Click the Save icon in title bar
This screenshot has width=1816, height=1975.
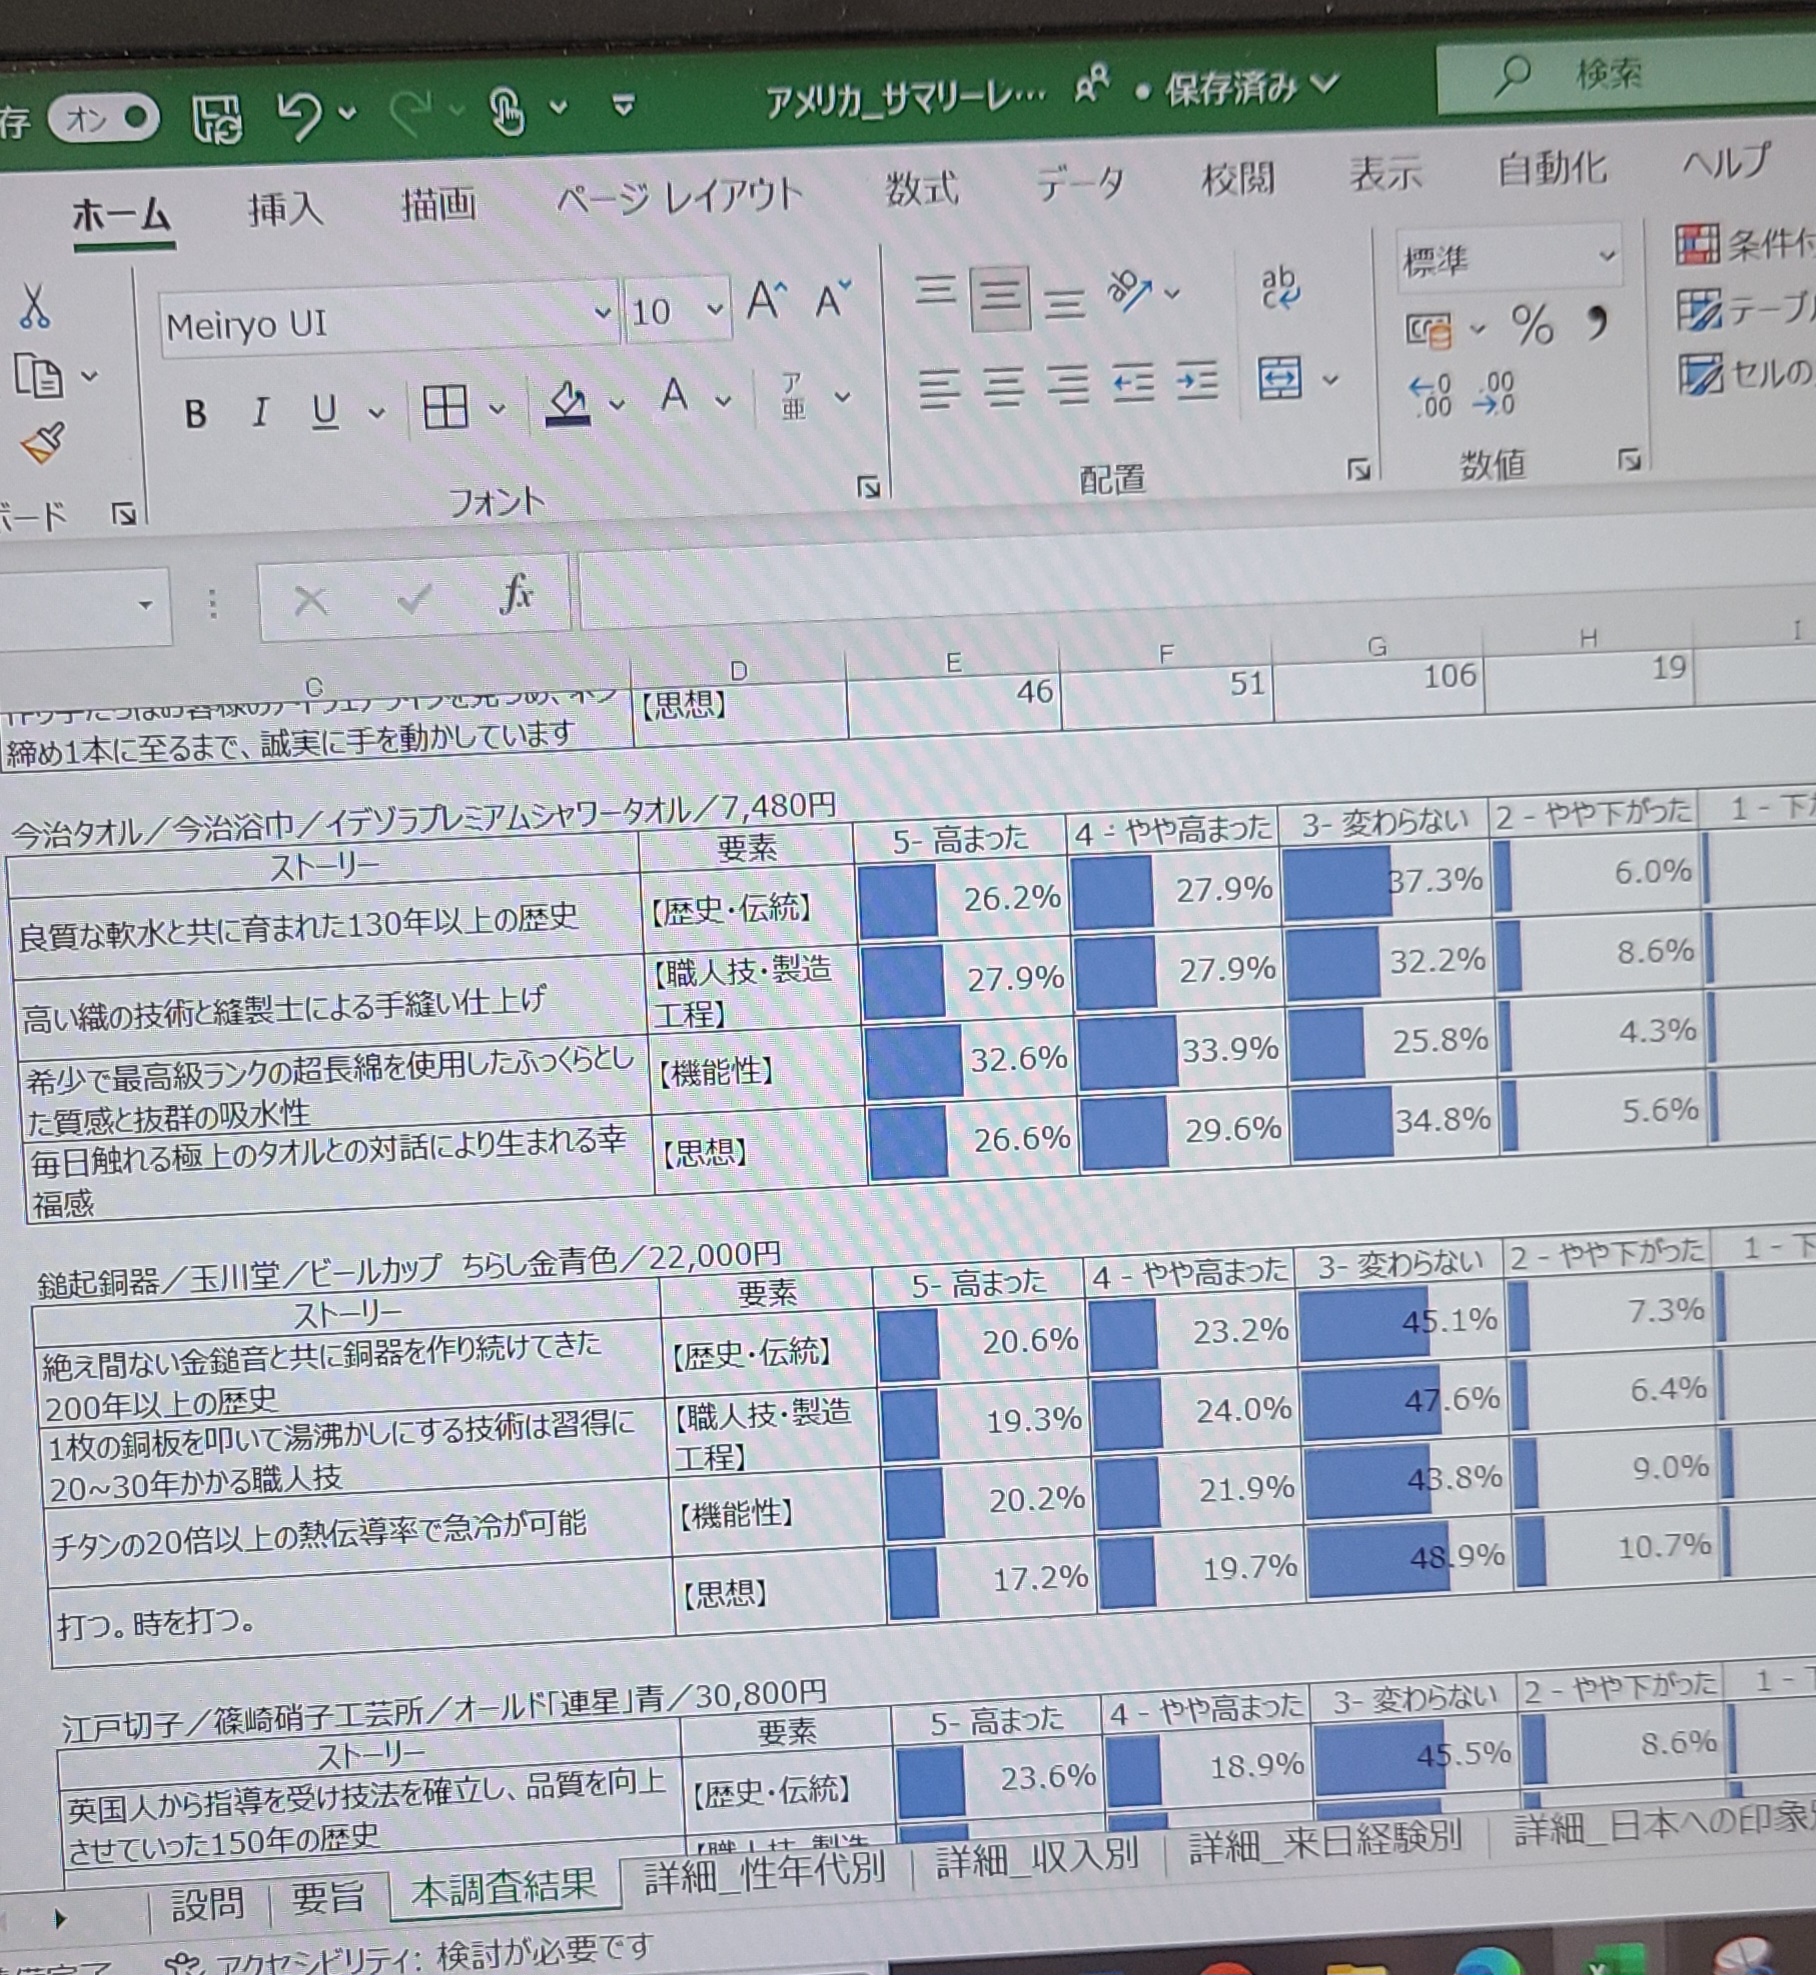pyautogui.click(x=217, y=119)
